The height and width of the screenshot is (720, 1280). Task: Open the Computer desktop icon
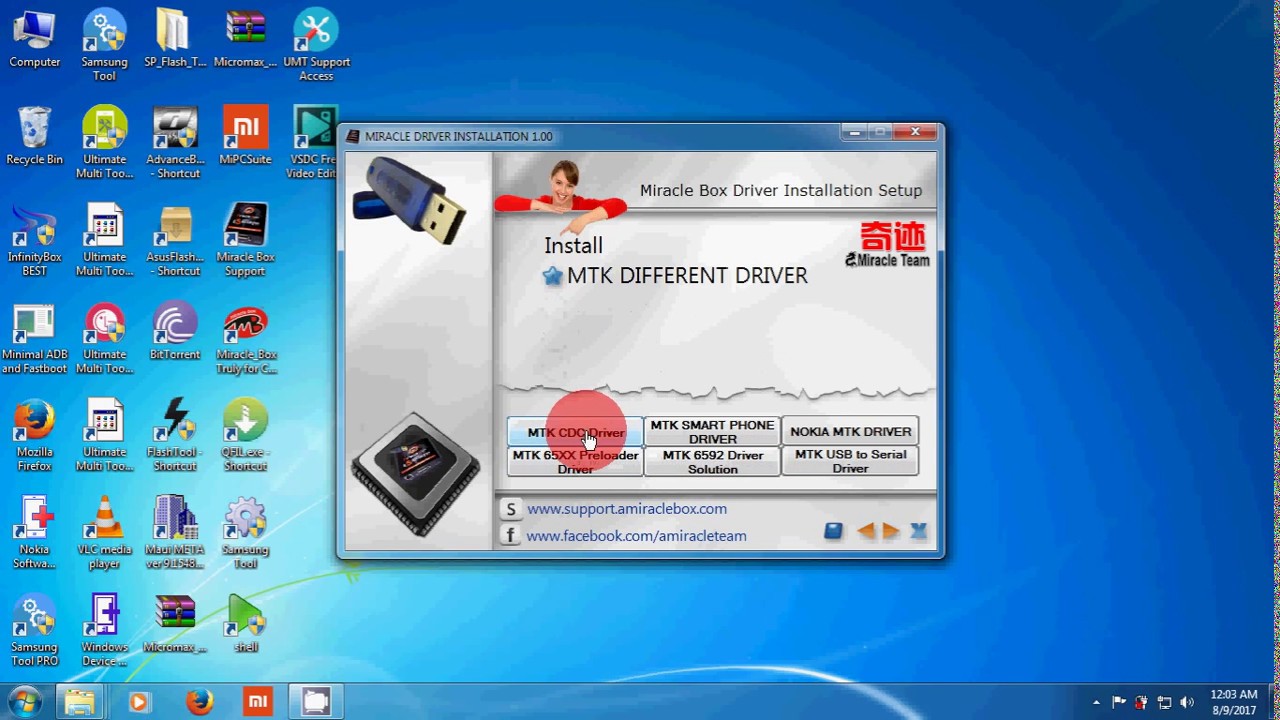[35, 39]
